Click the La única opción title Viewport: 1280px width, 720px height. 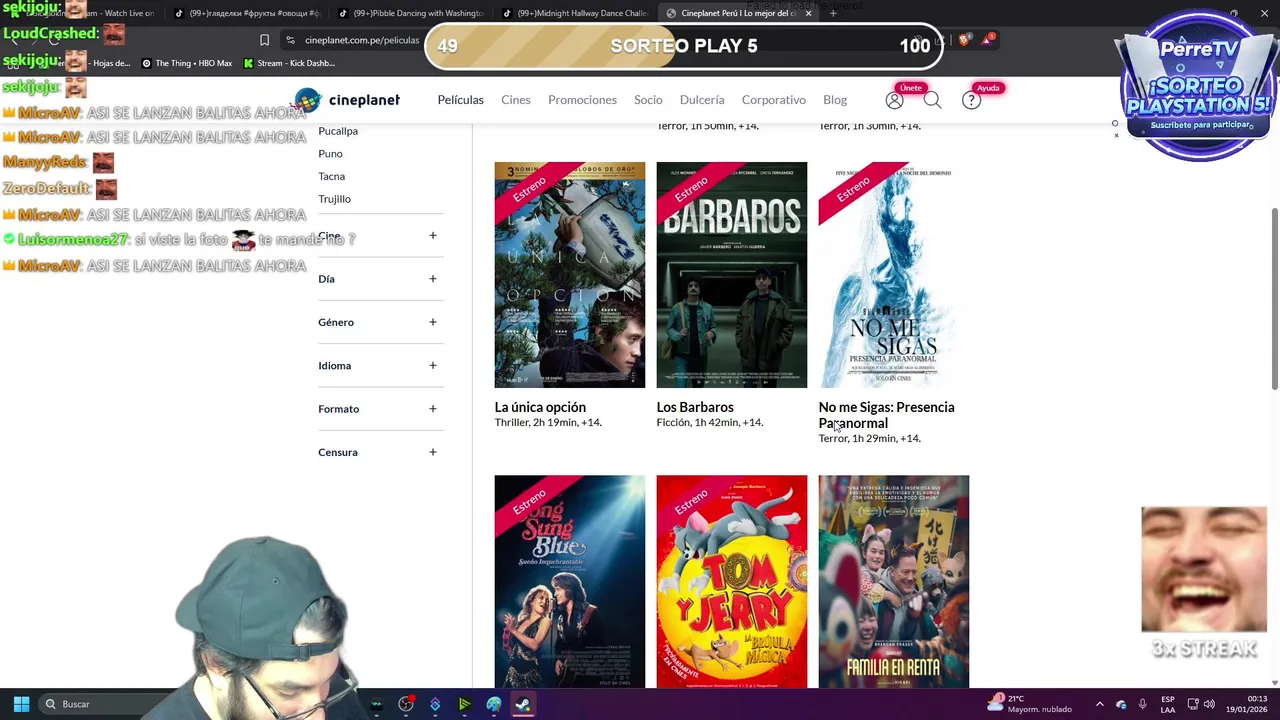[x=540, y=407]
